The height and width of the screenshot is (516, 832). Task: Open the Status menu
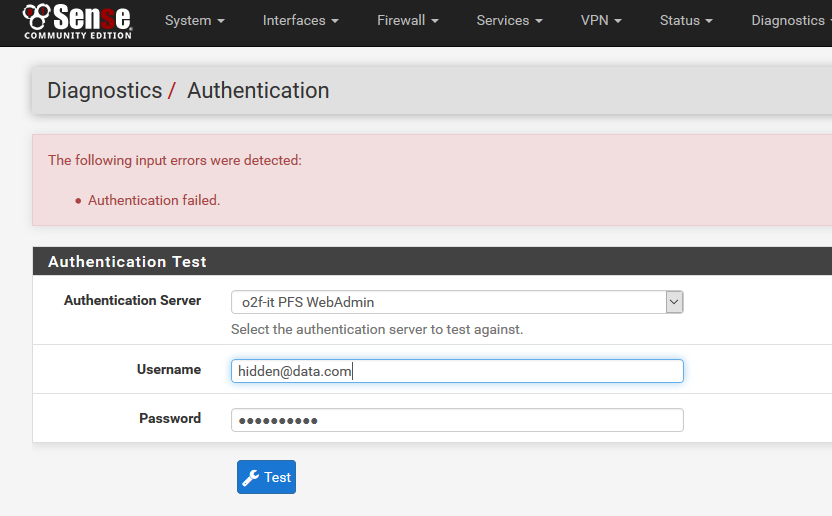pos(686,21)
